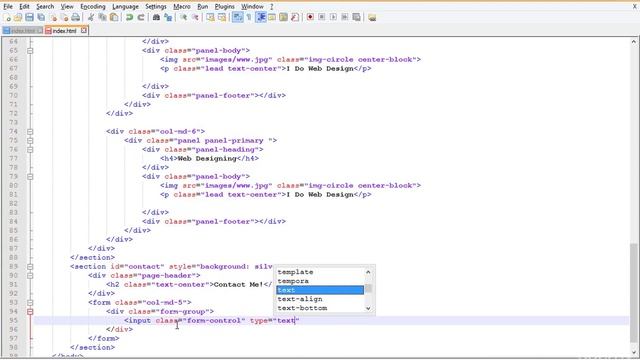
Task: Choose 'text-align' from the autocomplete list
Action: [x=320, y=299]
